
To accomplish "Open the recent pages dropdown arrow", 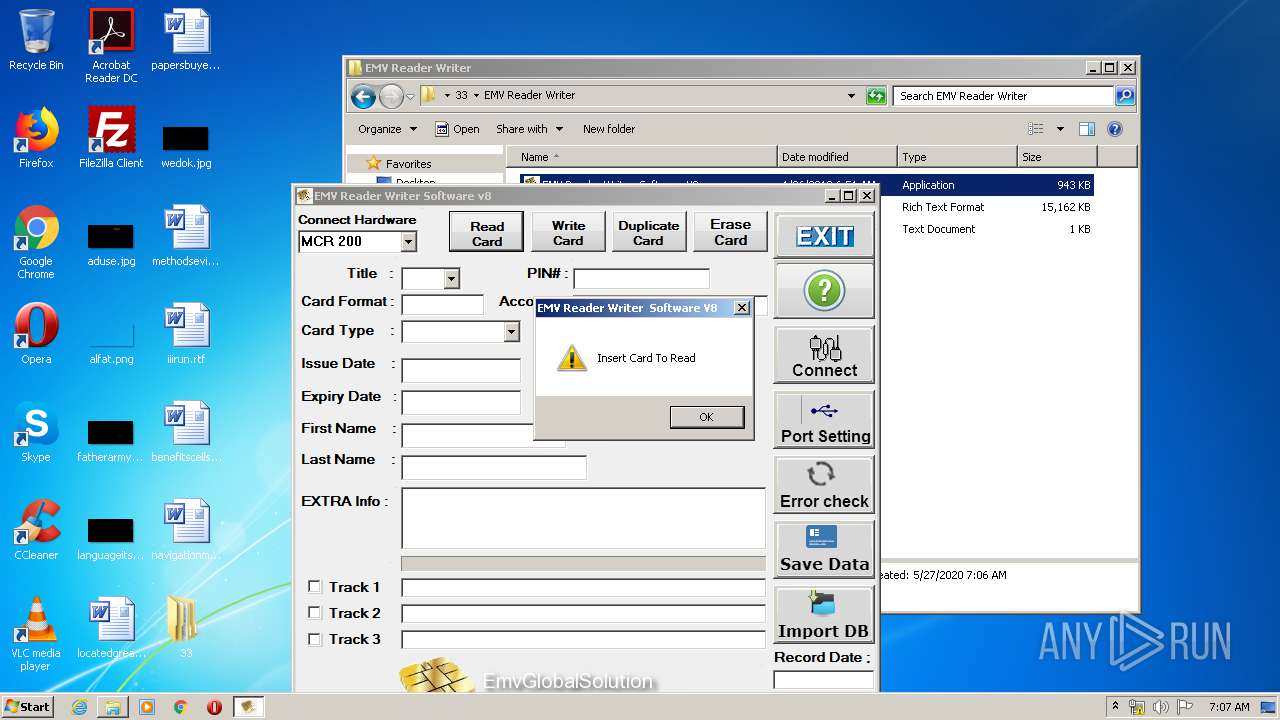I will click(x=410, y=97).
